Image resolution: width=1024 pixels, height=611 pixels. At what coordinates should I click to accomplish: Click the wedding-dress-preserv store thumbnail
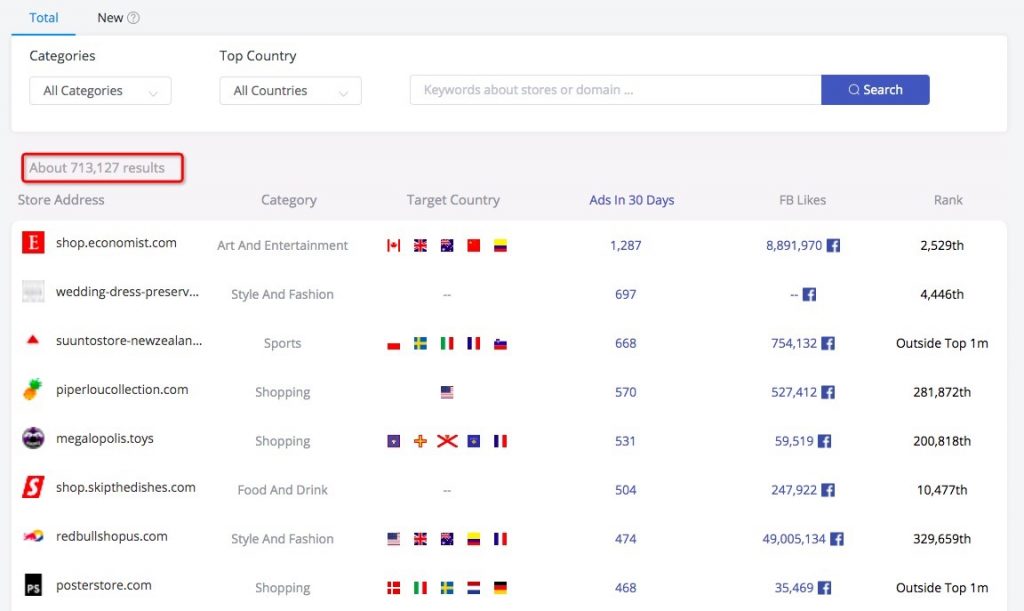click(33, 291)
